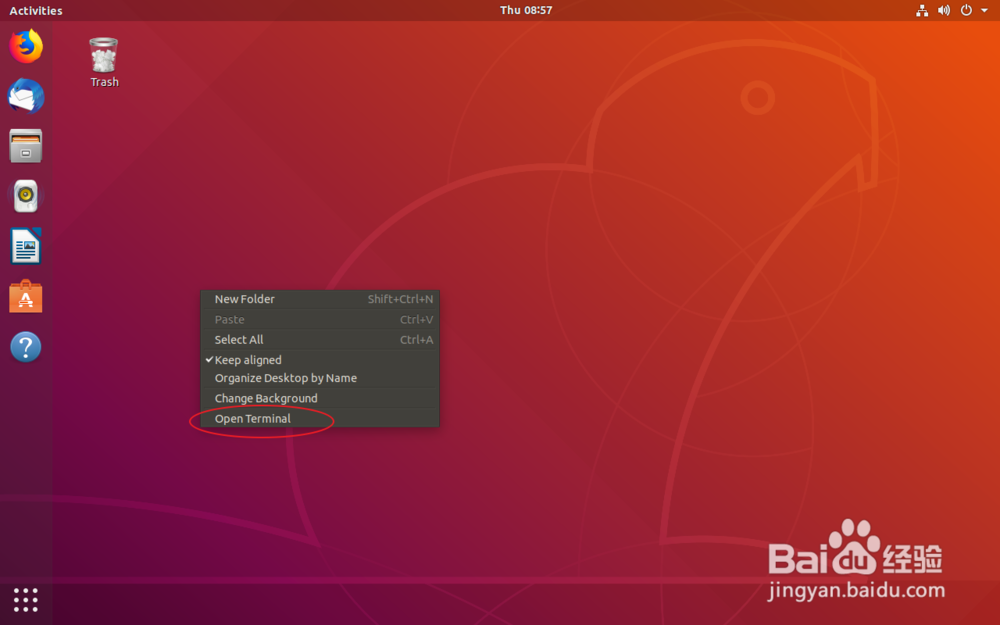Open the Activities overview
The height and width of the screenshot is (625, 1000).
pos(35,10)
